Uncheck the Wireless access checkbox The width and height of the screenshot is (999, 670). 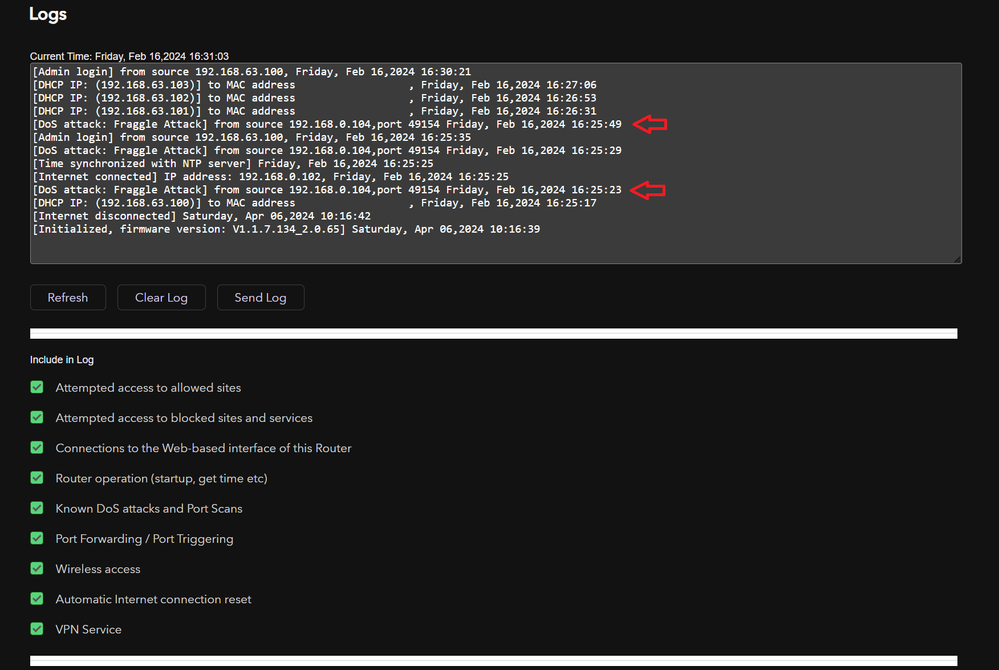[37, 568]
